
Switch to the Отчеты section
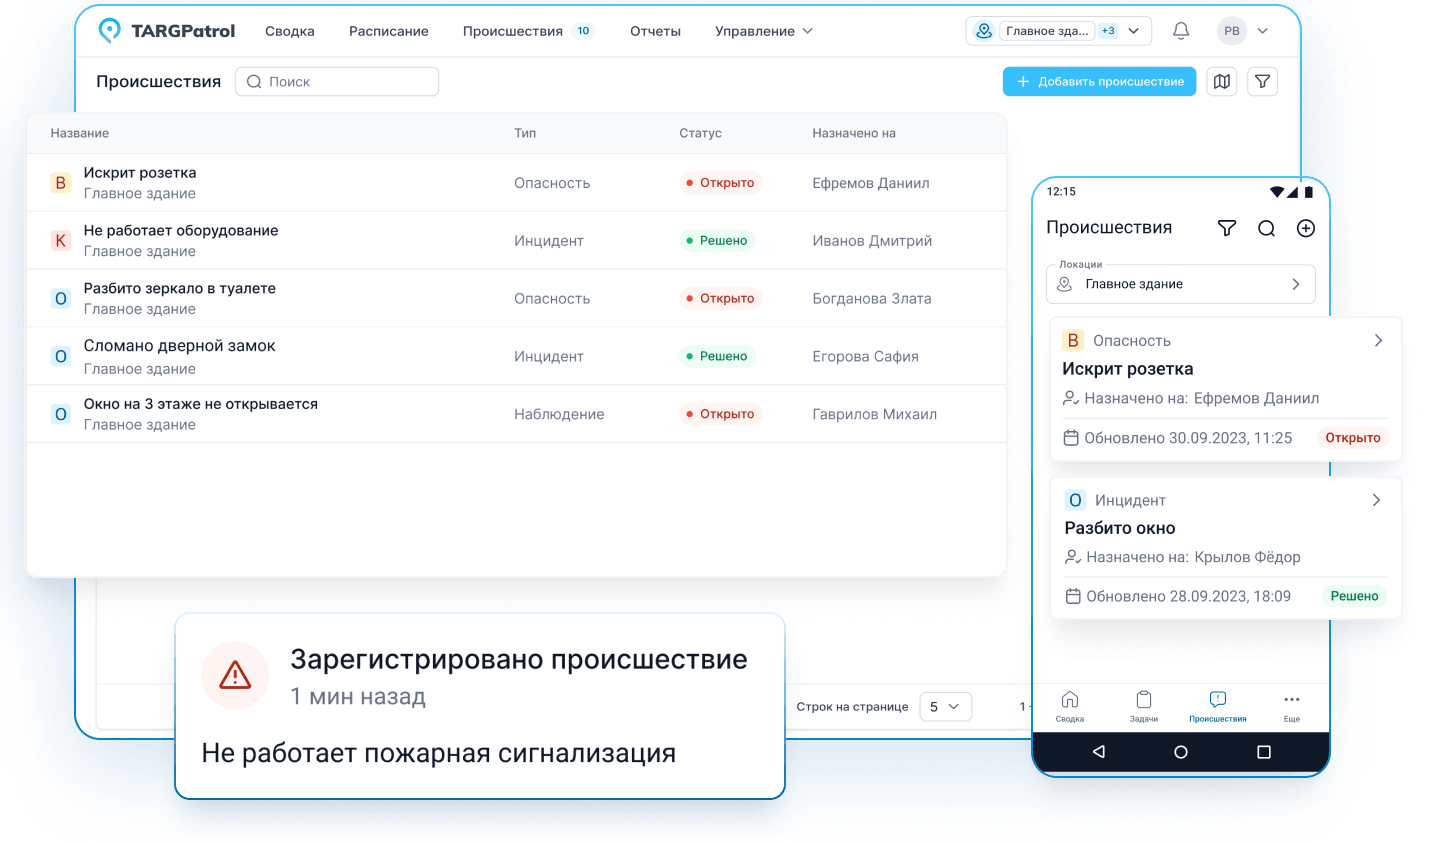655,31
